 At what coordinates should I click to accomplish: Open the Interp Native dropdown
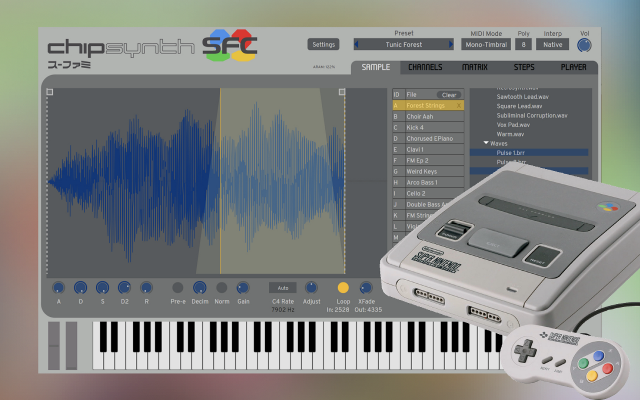click(x=552, y=44)
